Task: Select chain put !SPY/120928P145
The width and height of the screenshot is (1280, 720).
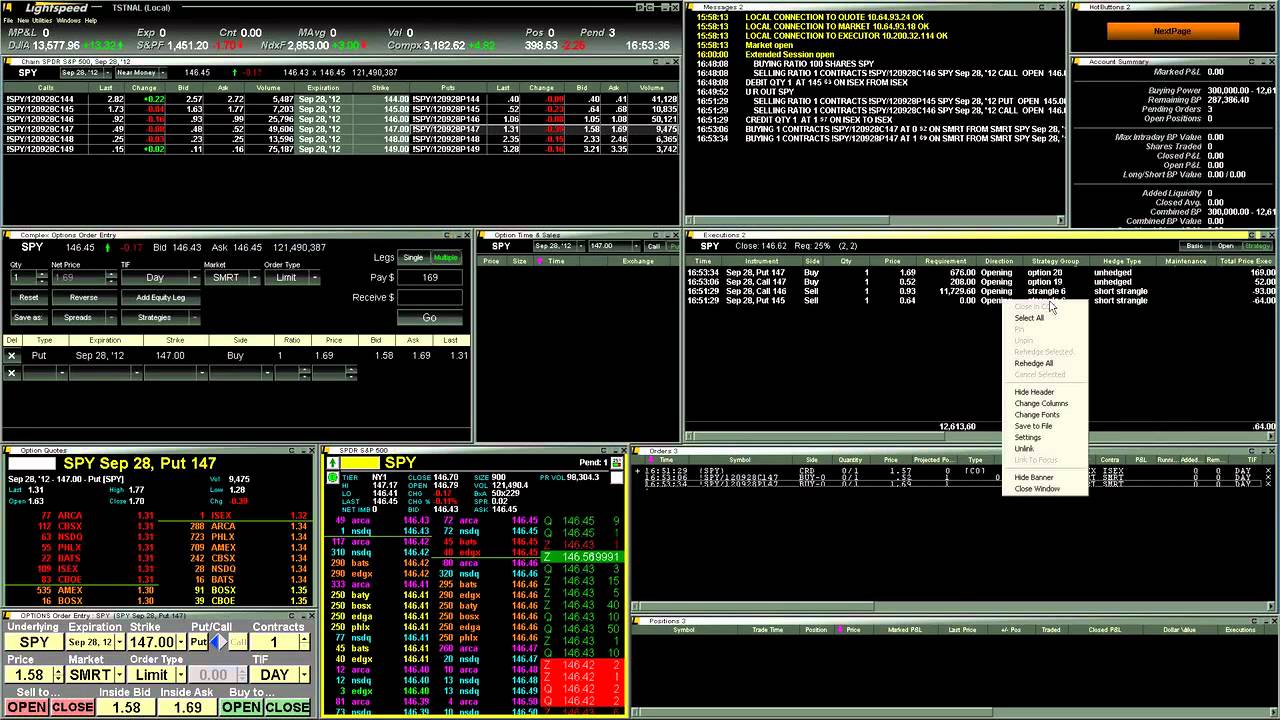Action: (x=446, y=109)
